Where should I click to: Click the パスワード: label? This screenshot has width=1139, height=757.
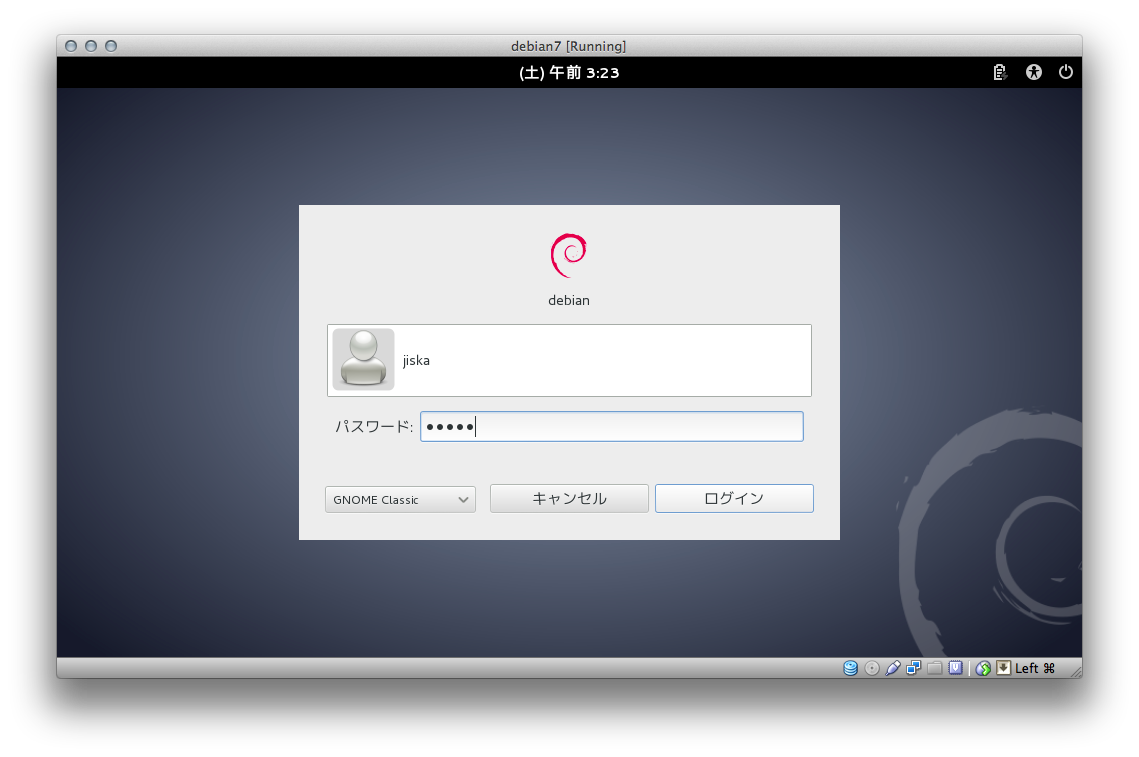click(373, 426)
